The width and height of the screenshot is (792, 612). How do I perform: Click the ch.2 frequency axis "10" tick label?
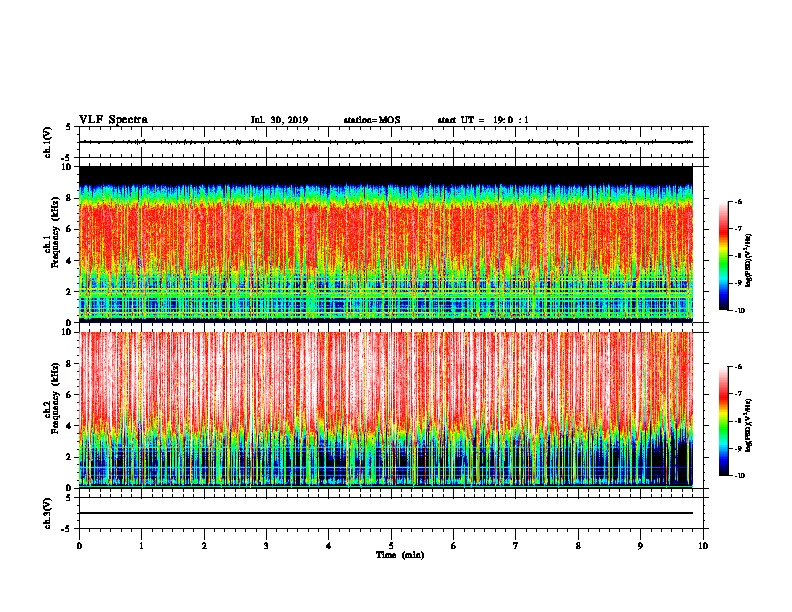[66, 332]
